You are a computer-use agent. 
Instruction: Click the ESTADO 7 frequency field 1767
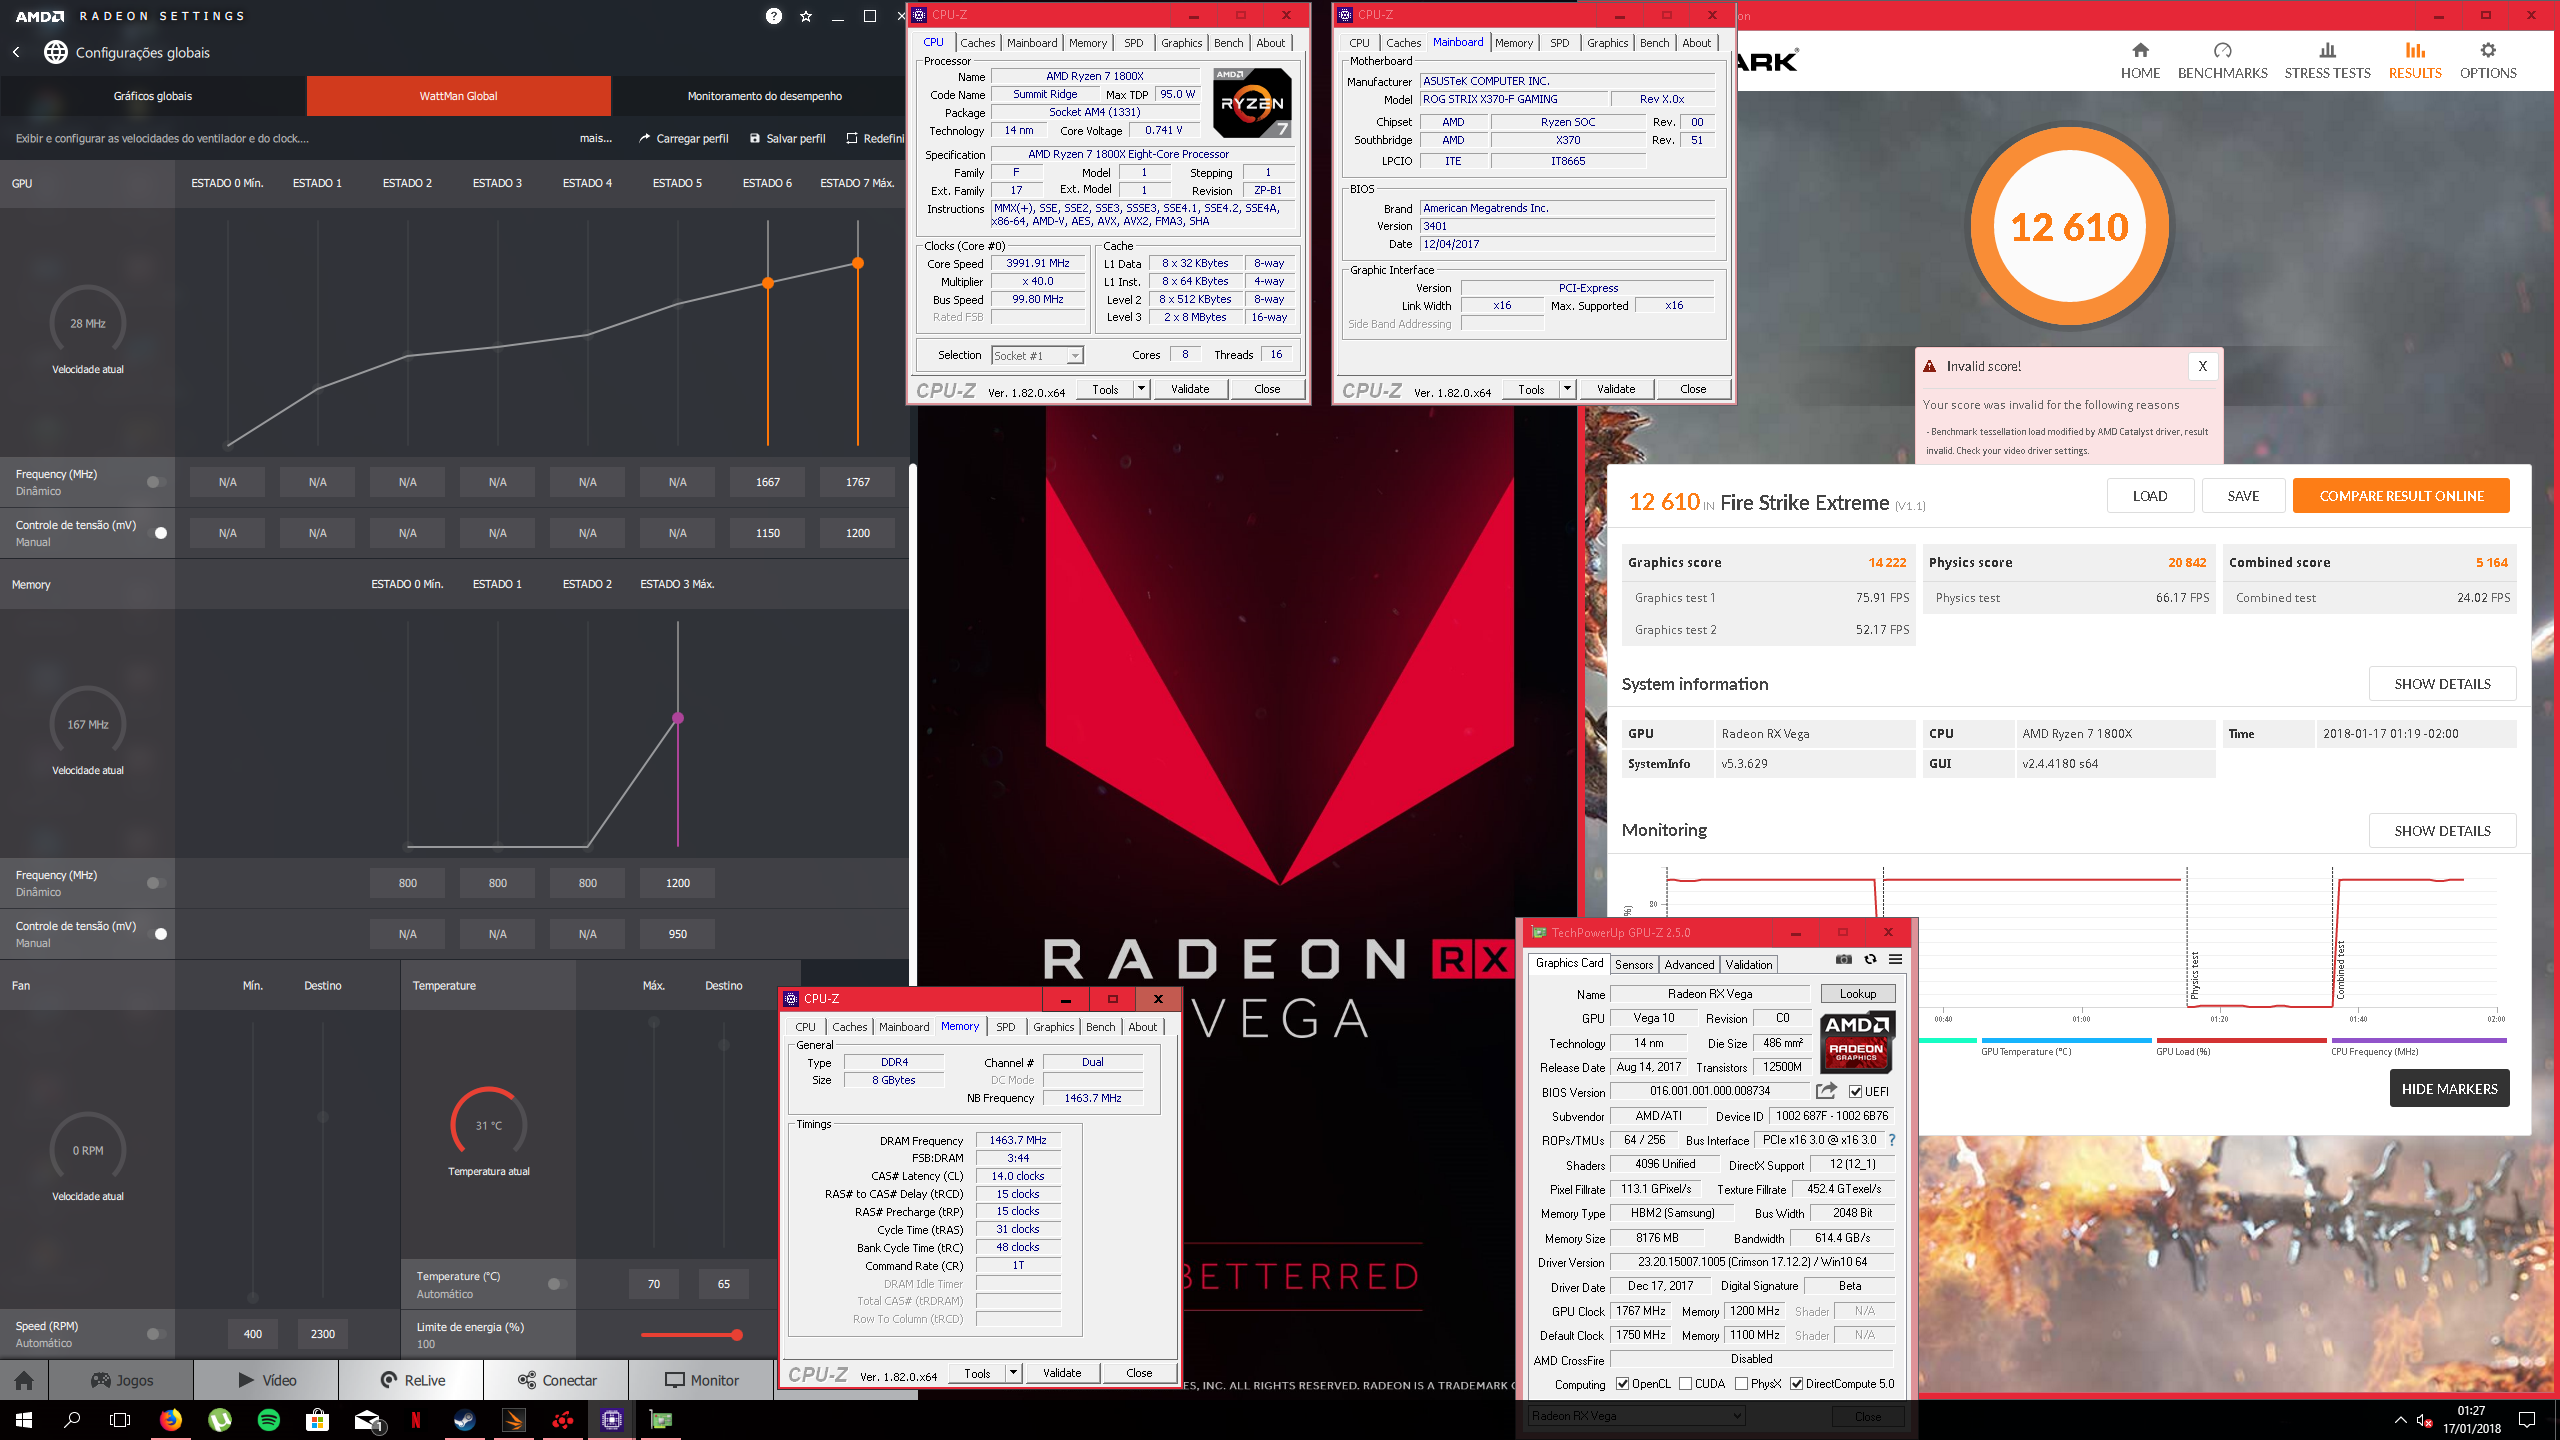tap(858, 482)
